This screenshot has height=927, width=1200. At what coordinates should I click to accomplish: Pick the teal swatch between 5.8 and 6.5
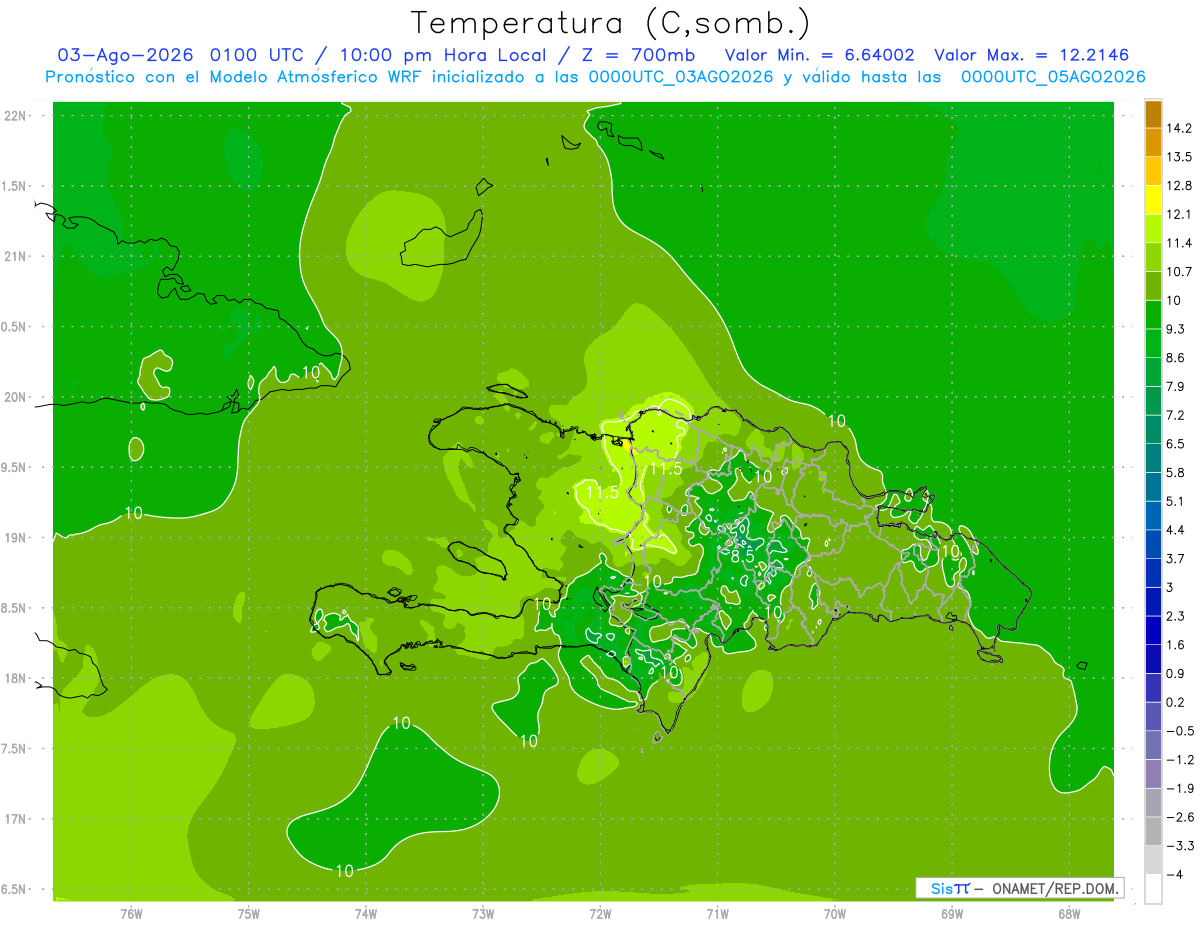1153,458
